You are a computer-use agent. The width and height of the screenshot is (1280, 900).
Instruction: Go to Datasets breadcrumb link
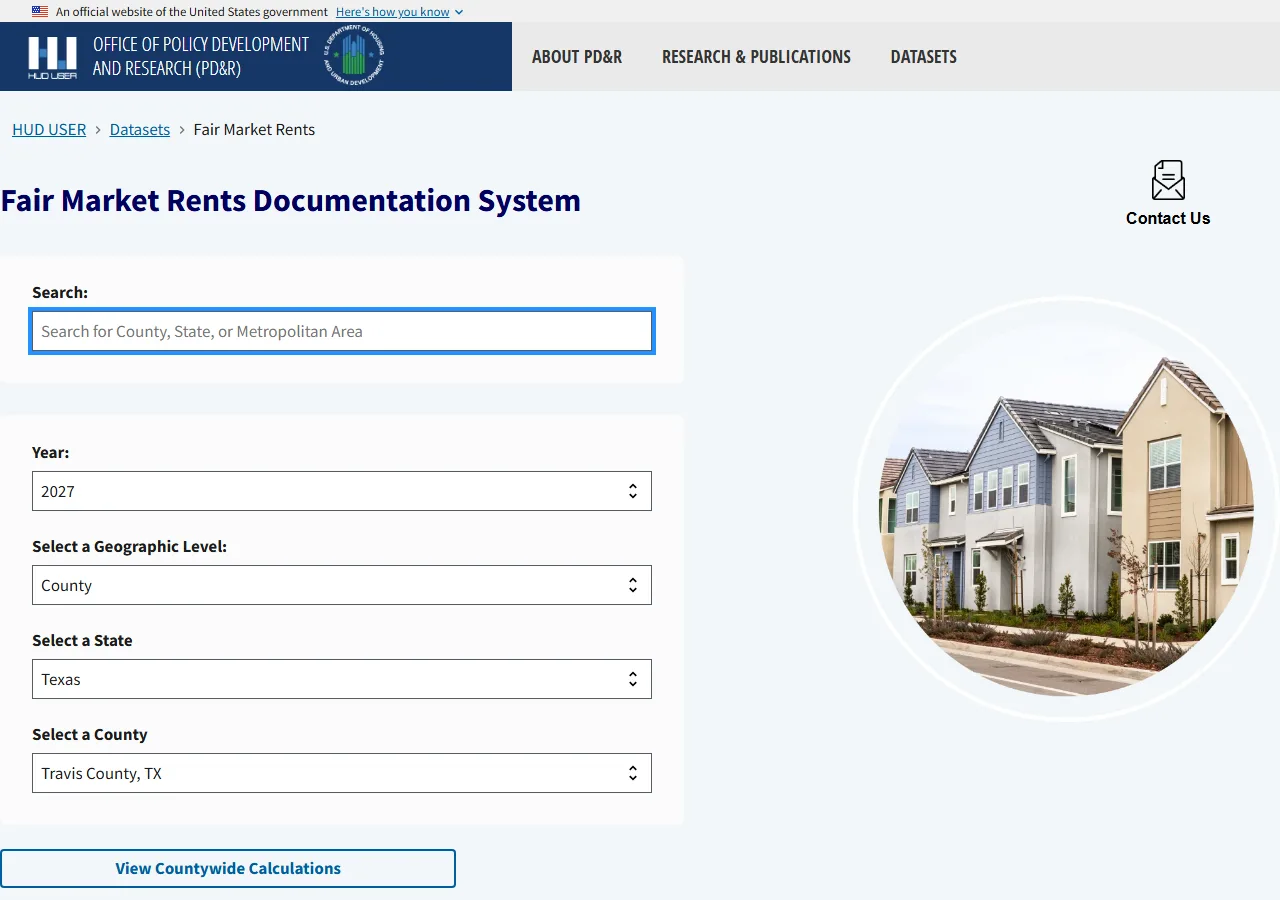[140, 130]
